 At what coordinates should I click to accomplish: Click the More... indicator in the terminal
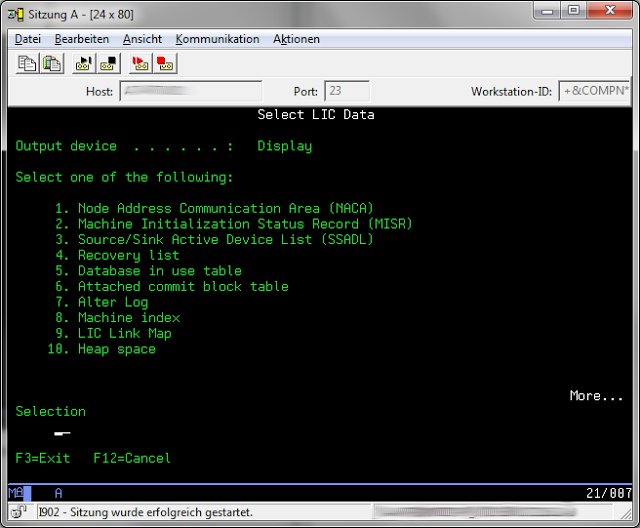[x=596, y=396]
